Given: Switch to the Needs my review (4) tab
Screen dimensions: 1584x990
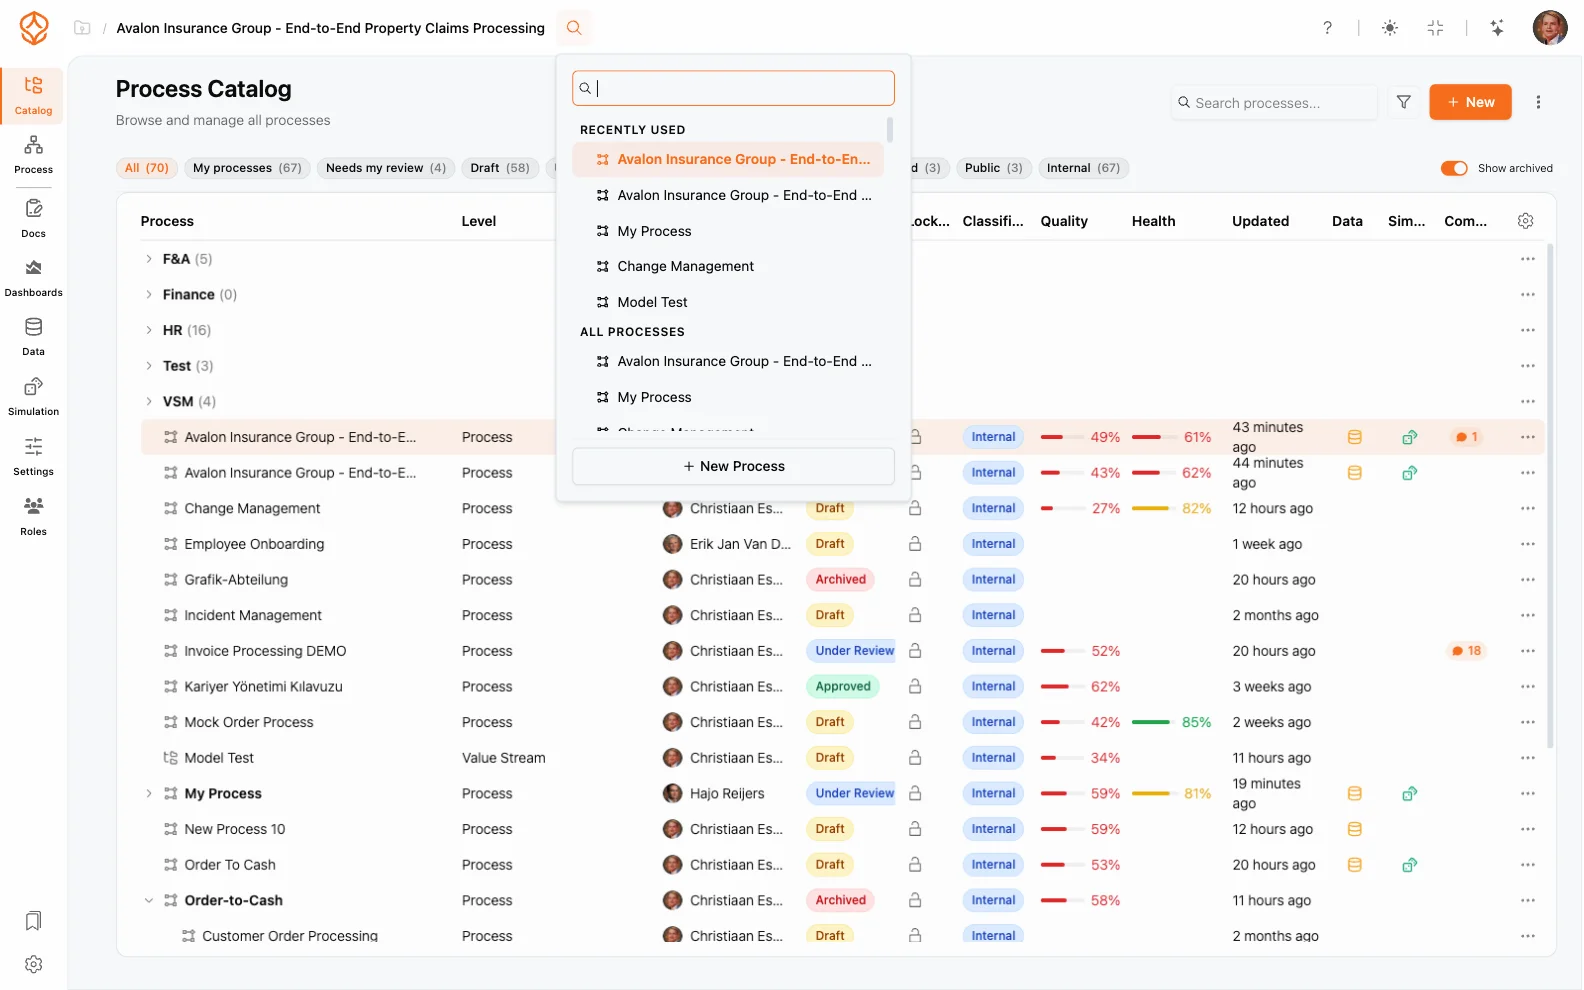Looking at the screenshot, I should (x=386, y=168).
